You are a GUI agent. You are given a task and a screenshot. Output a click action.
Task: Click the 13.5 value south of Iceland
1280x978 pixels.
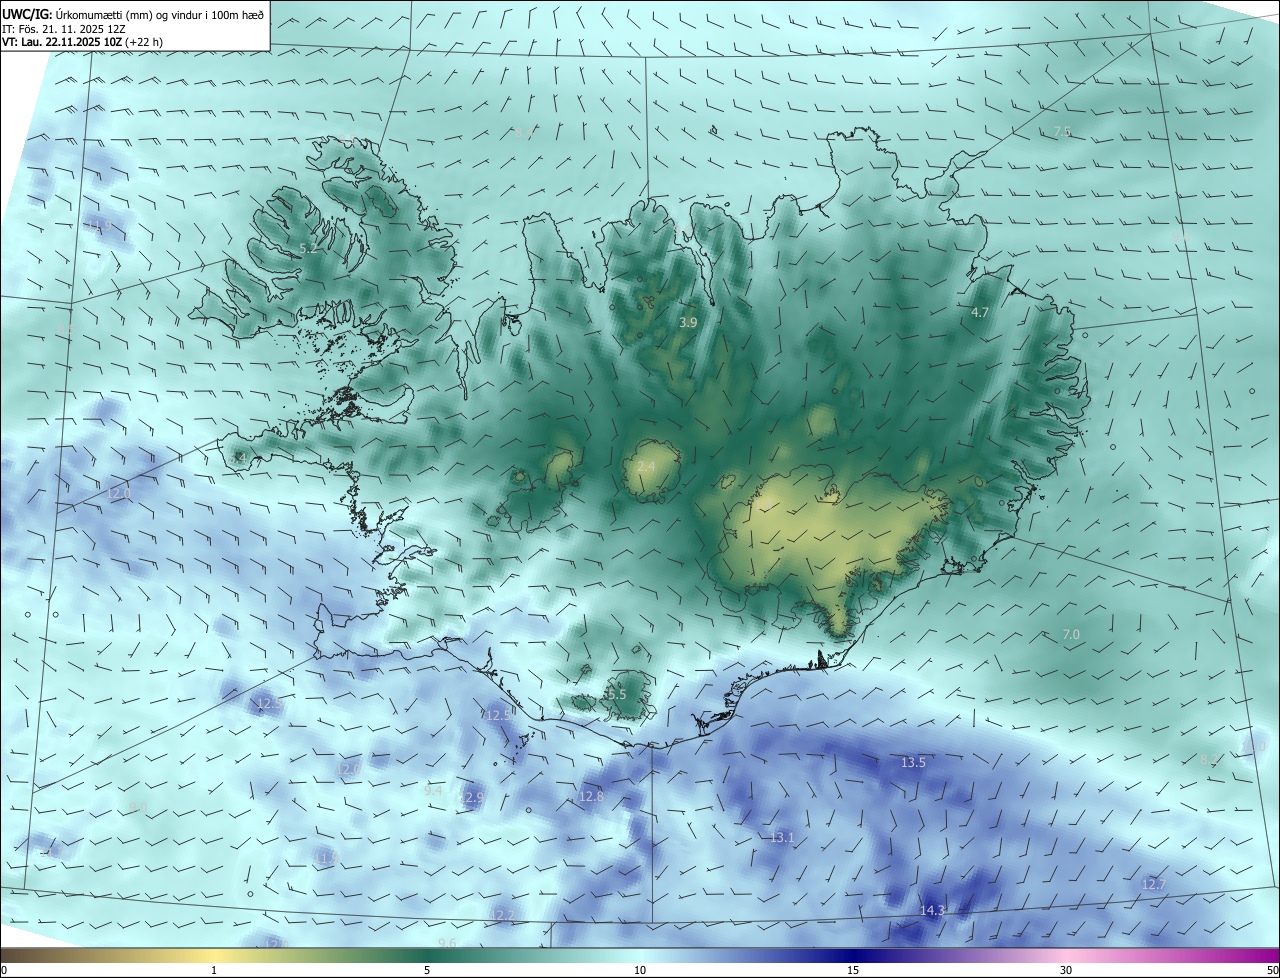click(913, 762)
